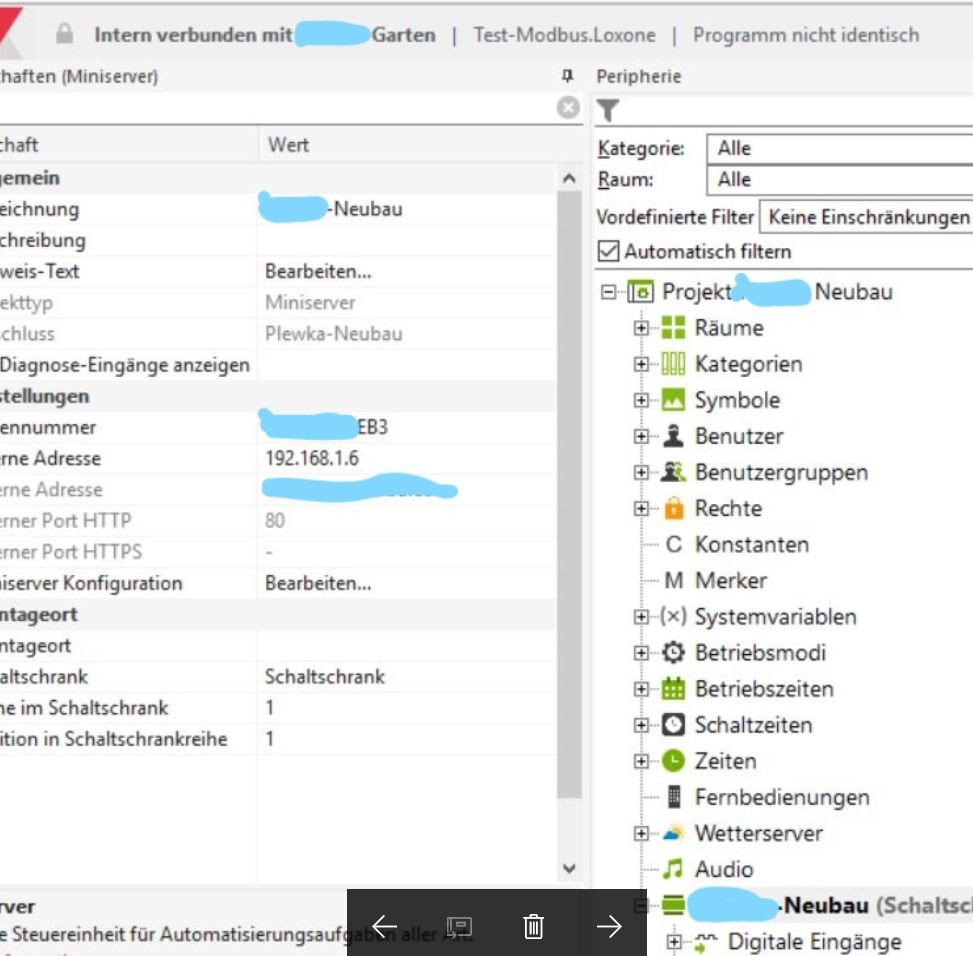Select the Kategorien icon in the tree

click(673, 364)
